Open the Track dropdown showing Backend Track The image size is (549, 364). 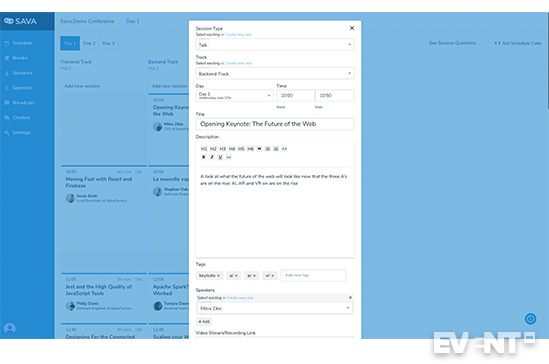click(x=275, y=74)
